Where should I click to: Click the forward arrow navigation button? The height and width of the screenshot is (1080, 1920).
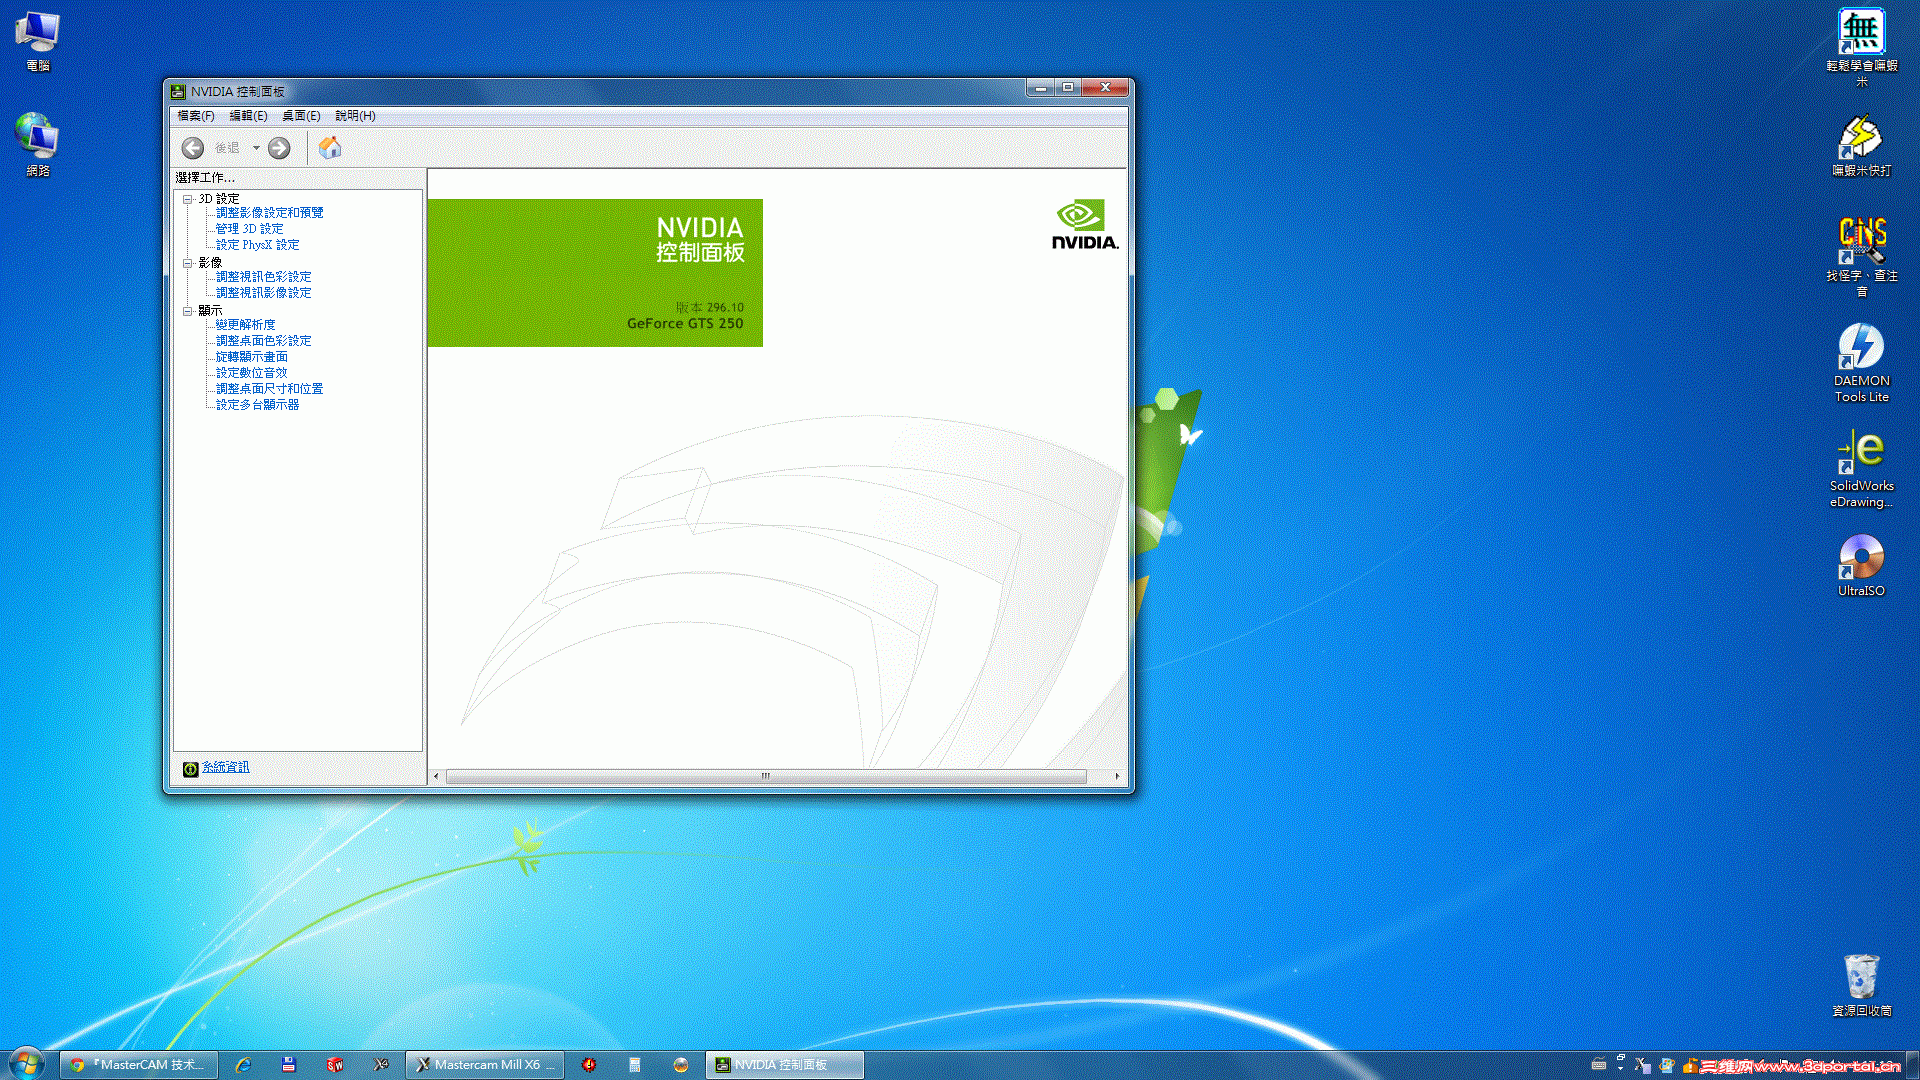tap(279, 148)
